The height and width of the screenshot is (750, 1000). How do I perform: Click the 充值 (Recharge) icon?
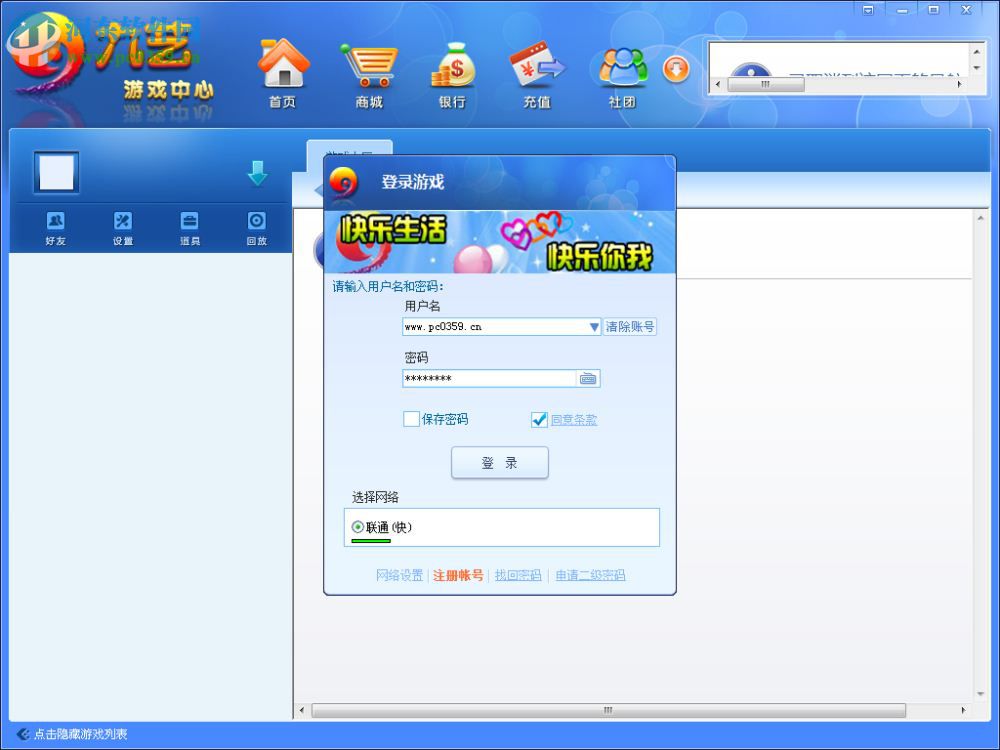point(536,65)
